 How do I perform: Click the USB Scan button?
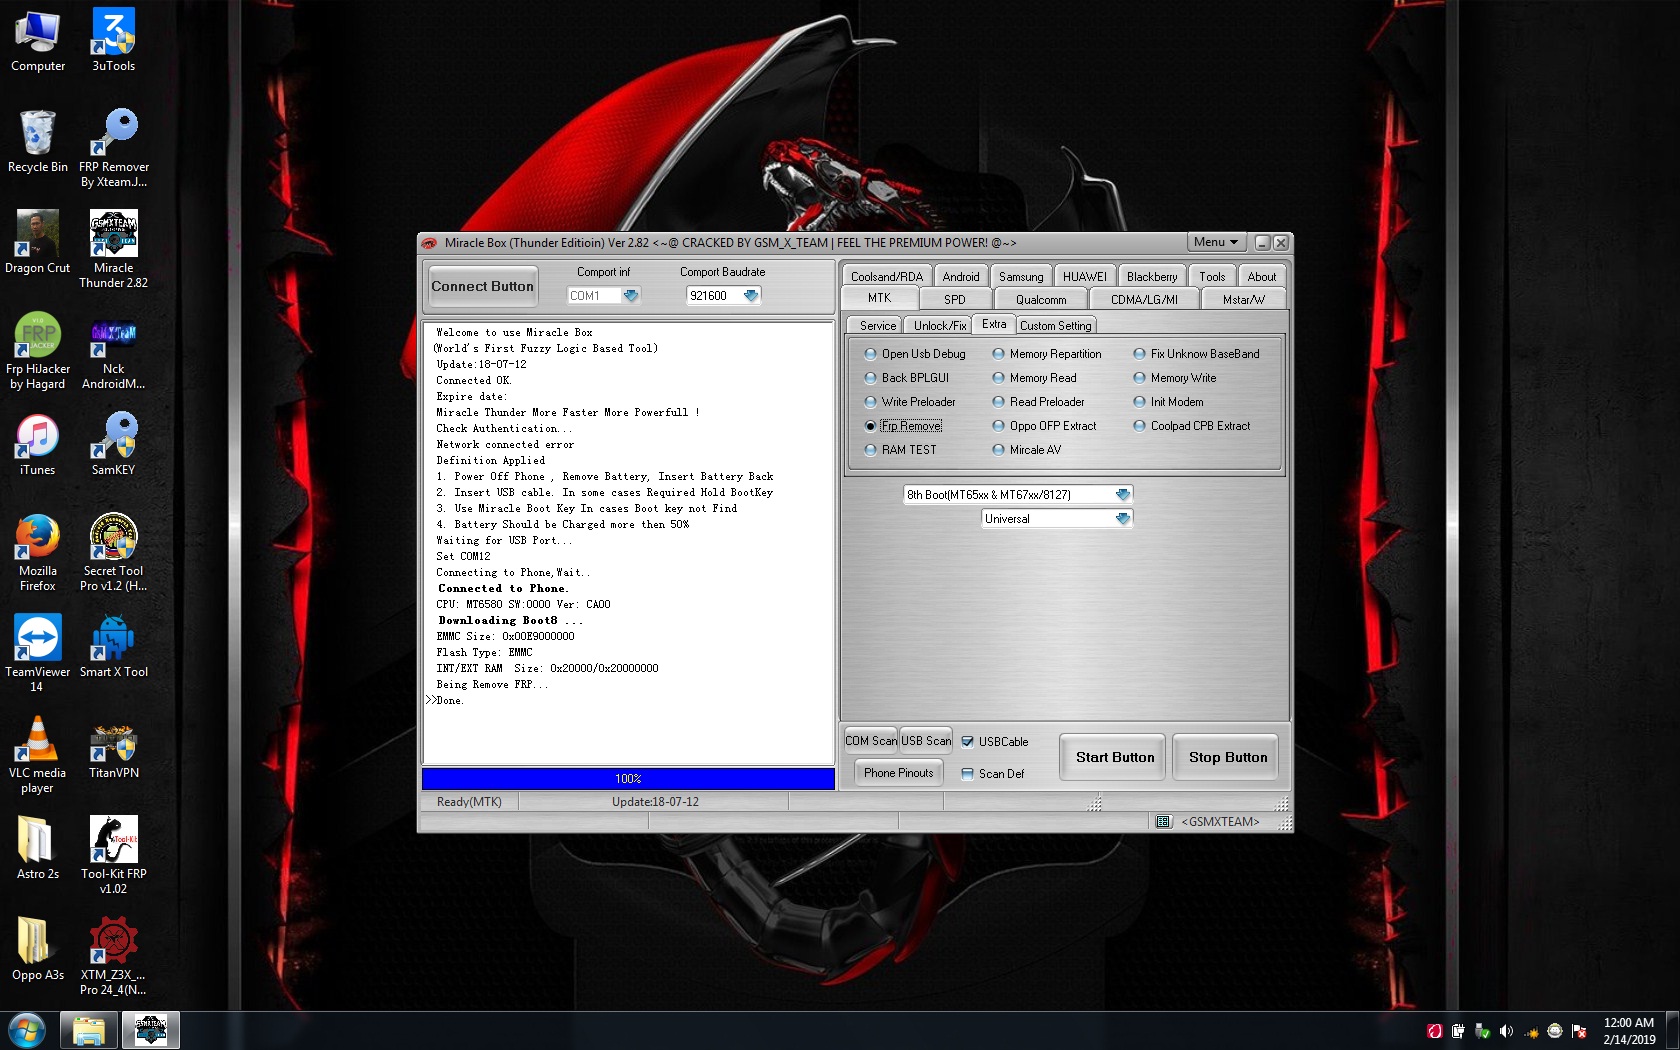[x=926, y=741]
